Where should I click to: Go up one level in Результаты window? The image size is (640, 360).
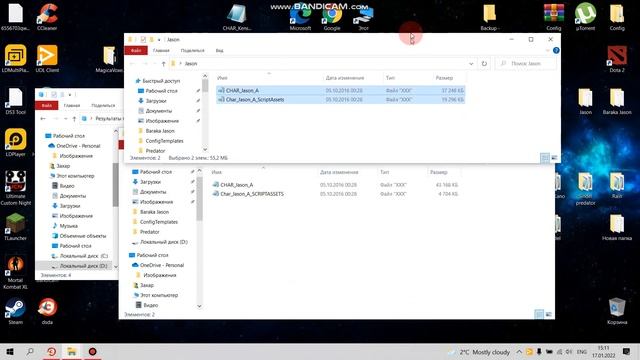74,119
